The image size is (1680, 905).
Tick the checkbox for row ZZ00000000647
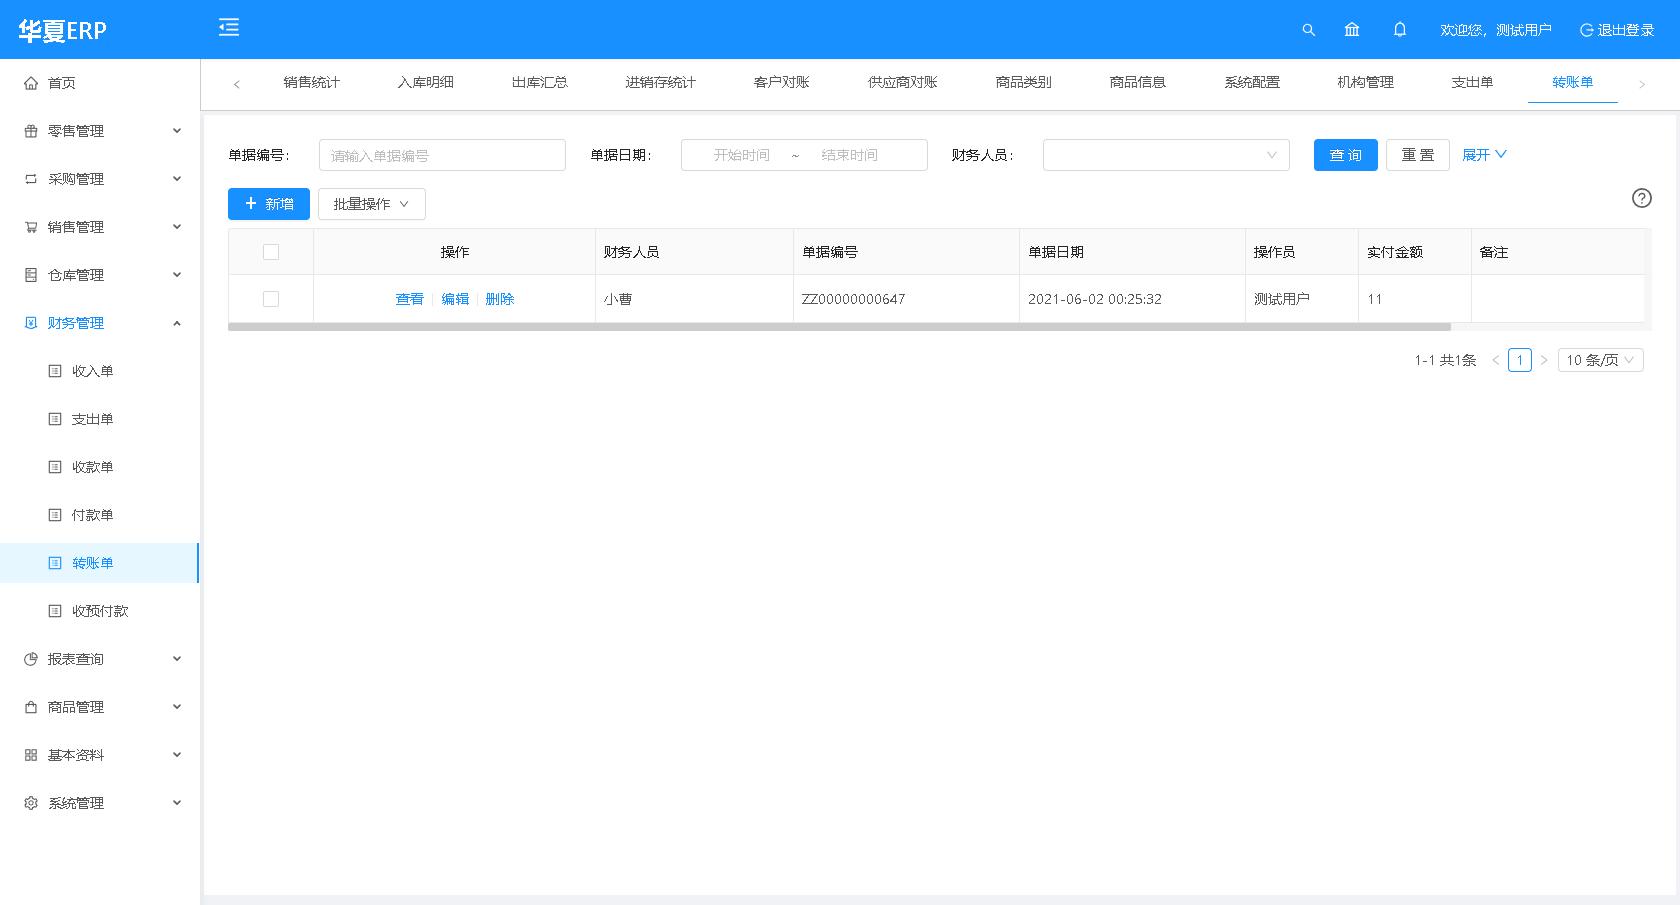(270, 298)
